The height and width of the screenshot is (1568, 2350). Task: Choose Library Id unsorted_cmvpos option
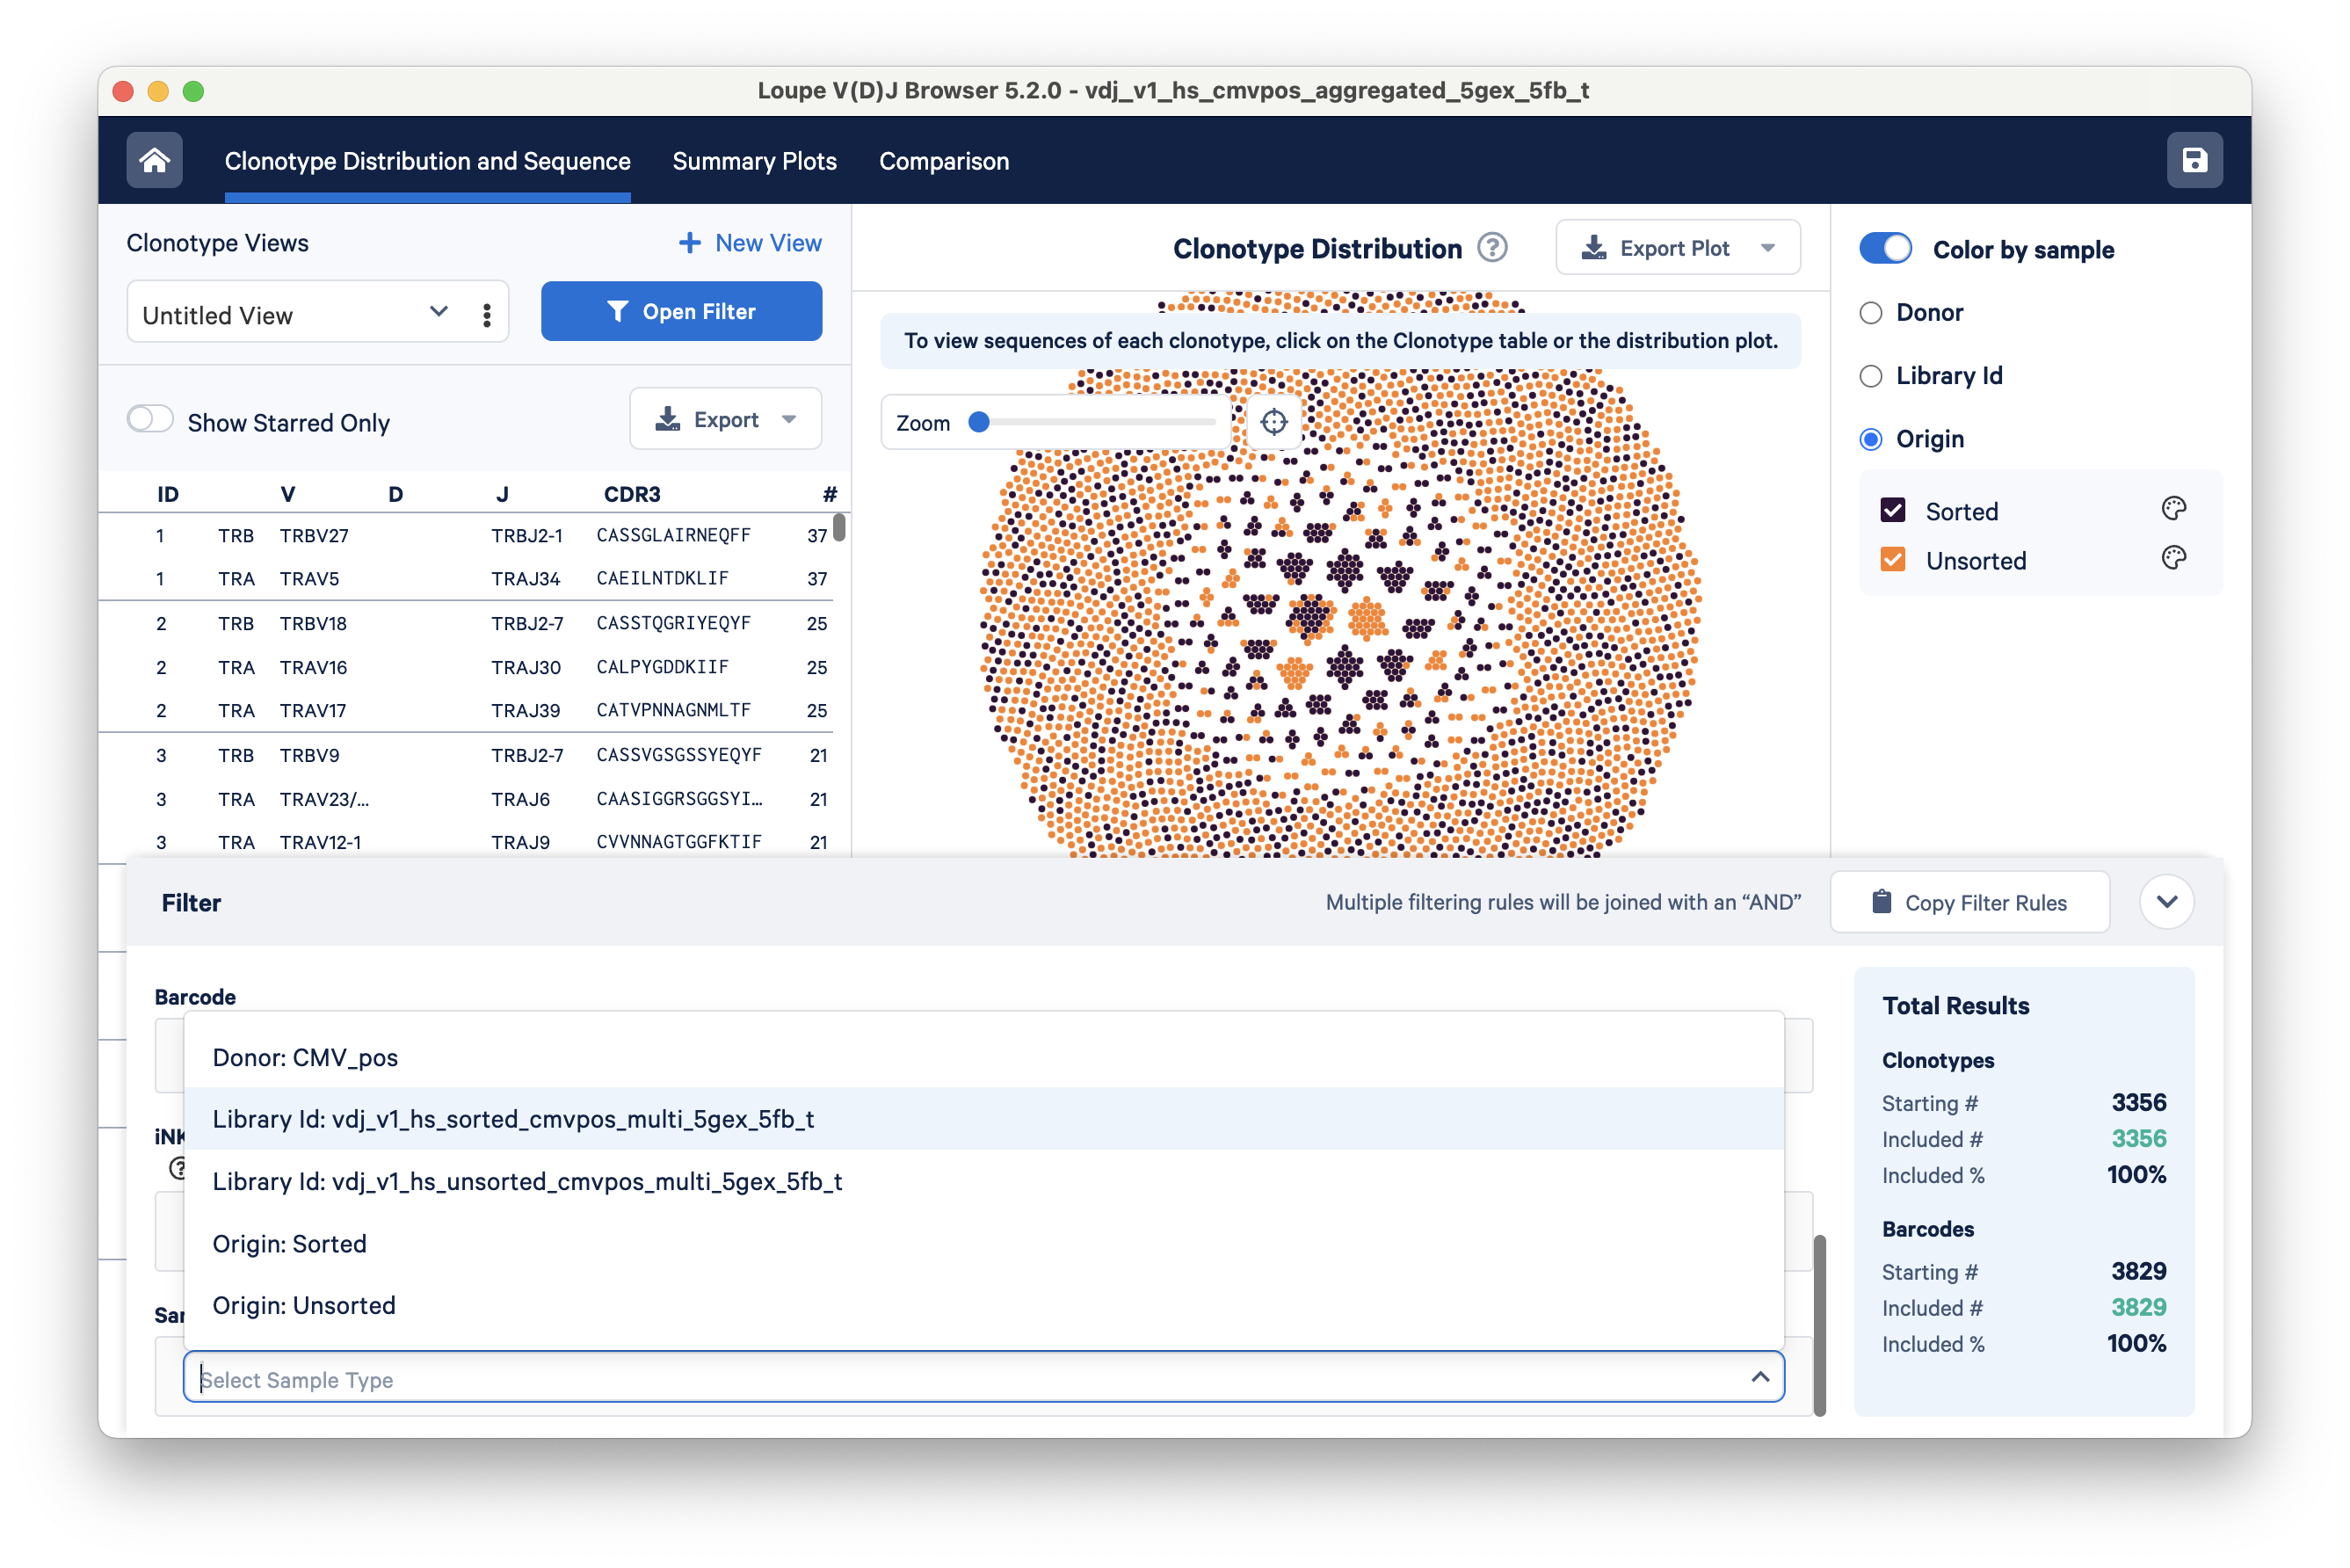(984, 1181)
